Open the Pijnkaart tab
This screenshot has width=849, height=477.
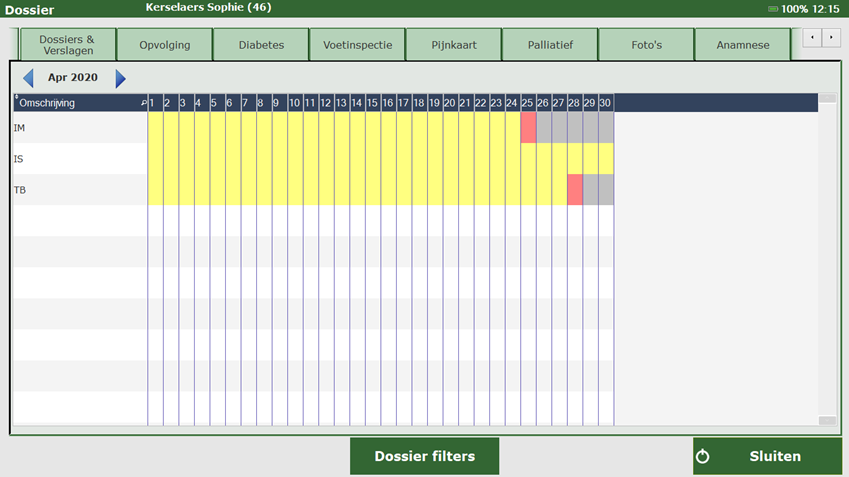point(453,45)
